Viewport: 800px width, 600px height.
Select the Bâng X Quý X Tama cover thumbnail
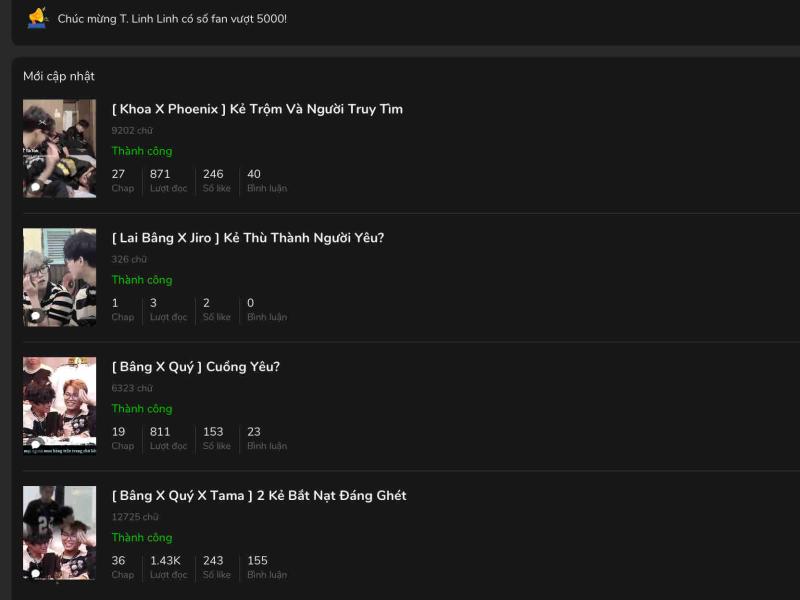[x=60, y=533]
